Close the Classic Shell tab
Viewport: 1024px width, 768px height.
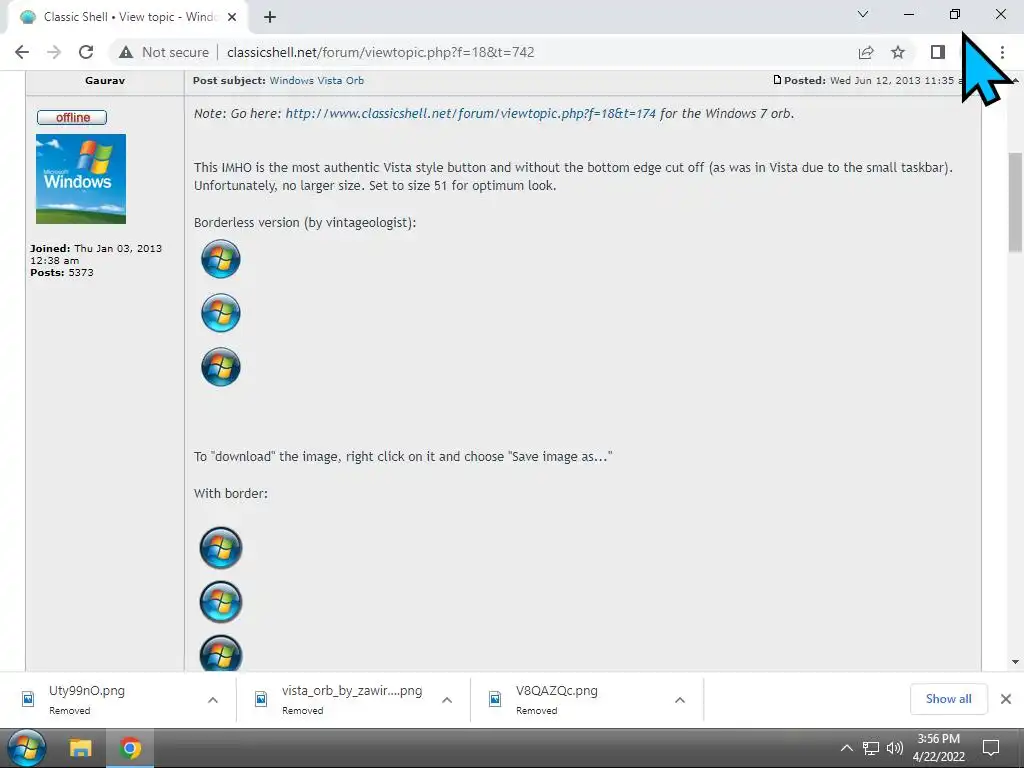pyautogui.click(x=232, y=17)
